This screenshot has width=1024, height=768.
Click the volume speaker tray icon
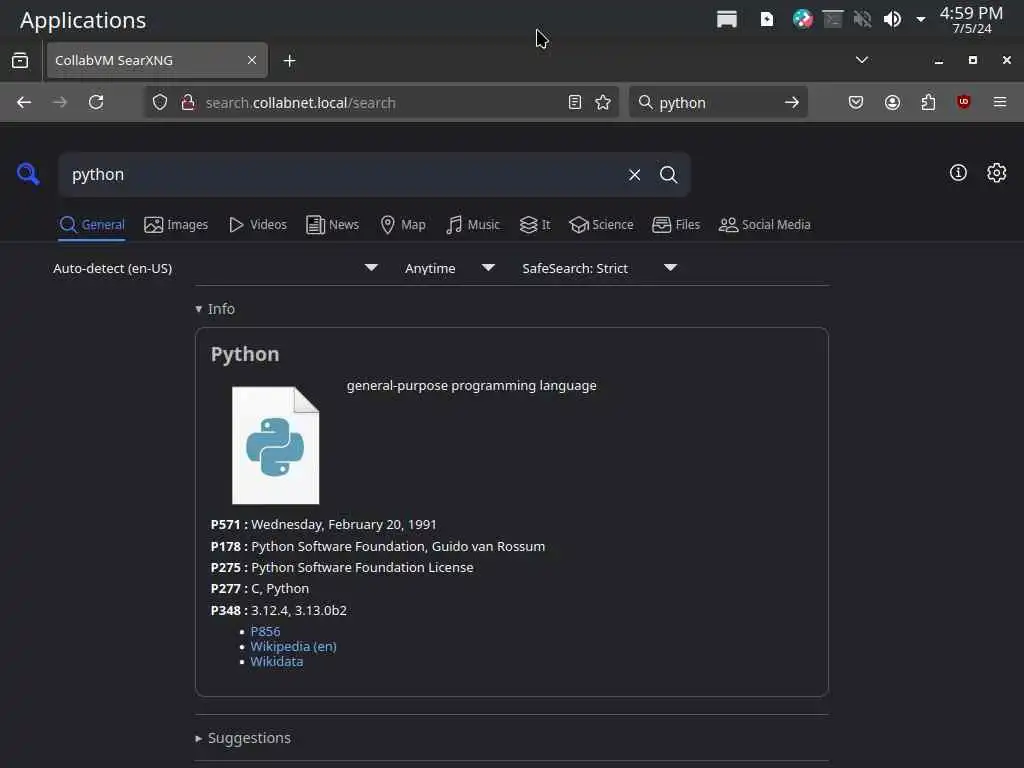click(x=892, y=20)
